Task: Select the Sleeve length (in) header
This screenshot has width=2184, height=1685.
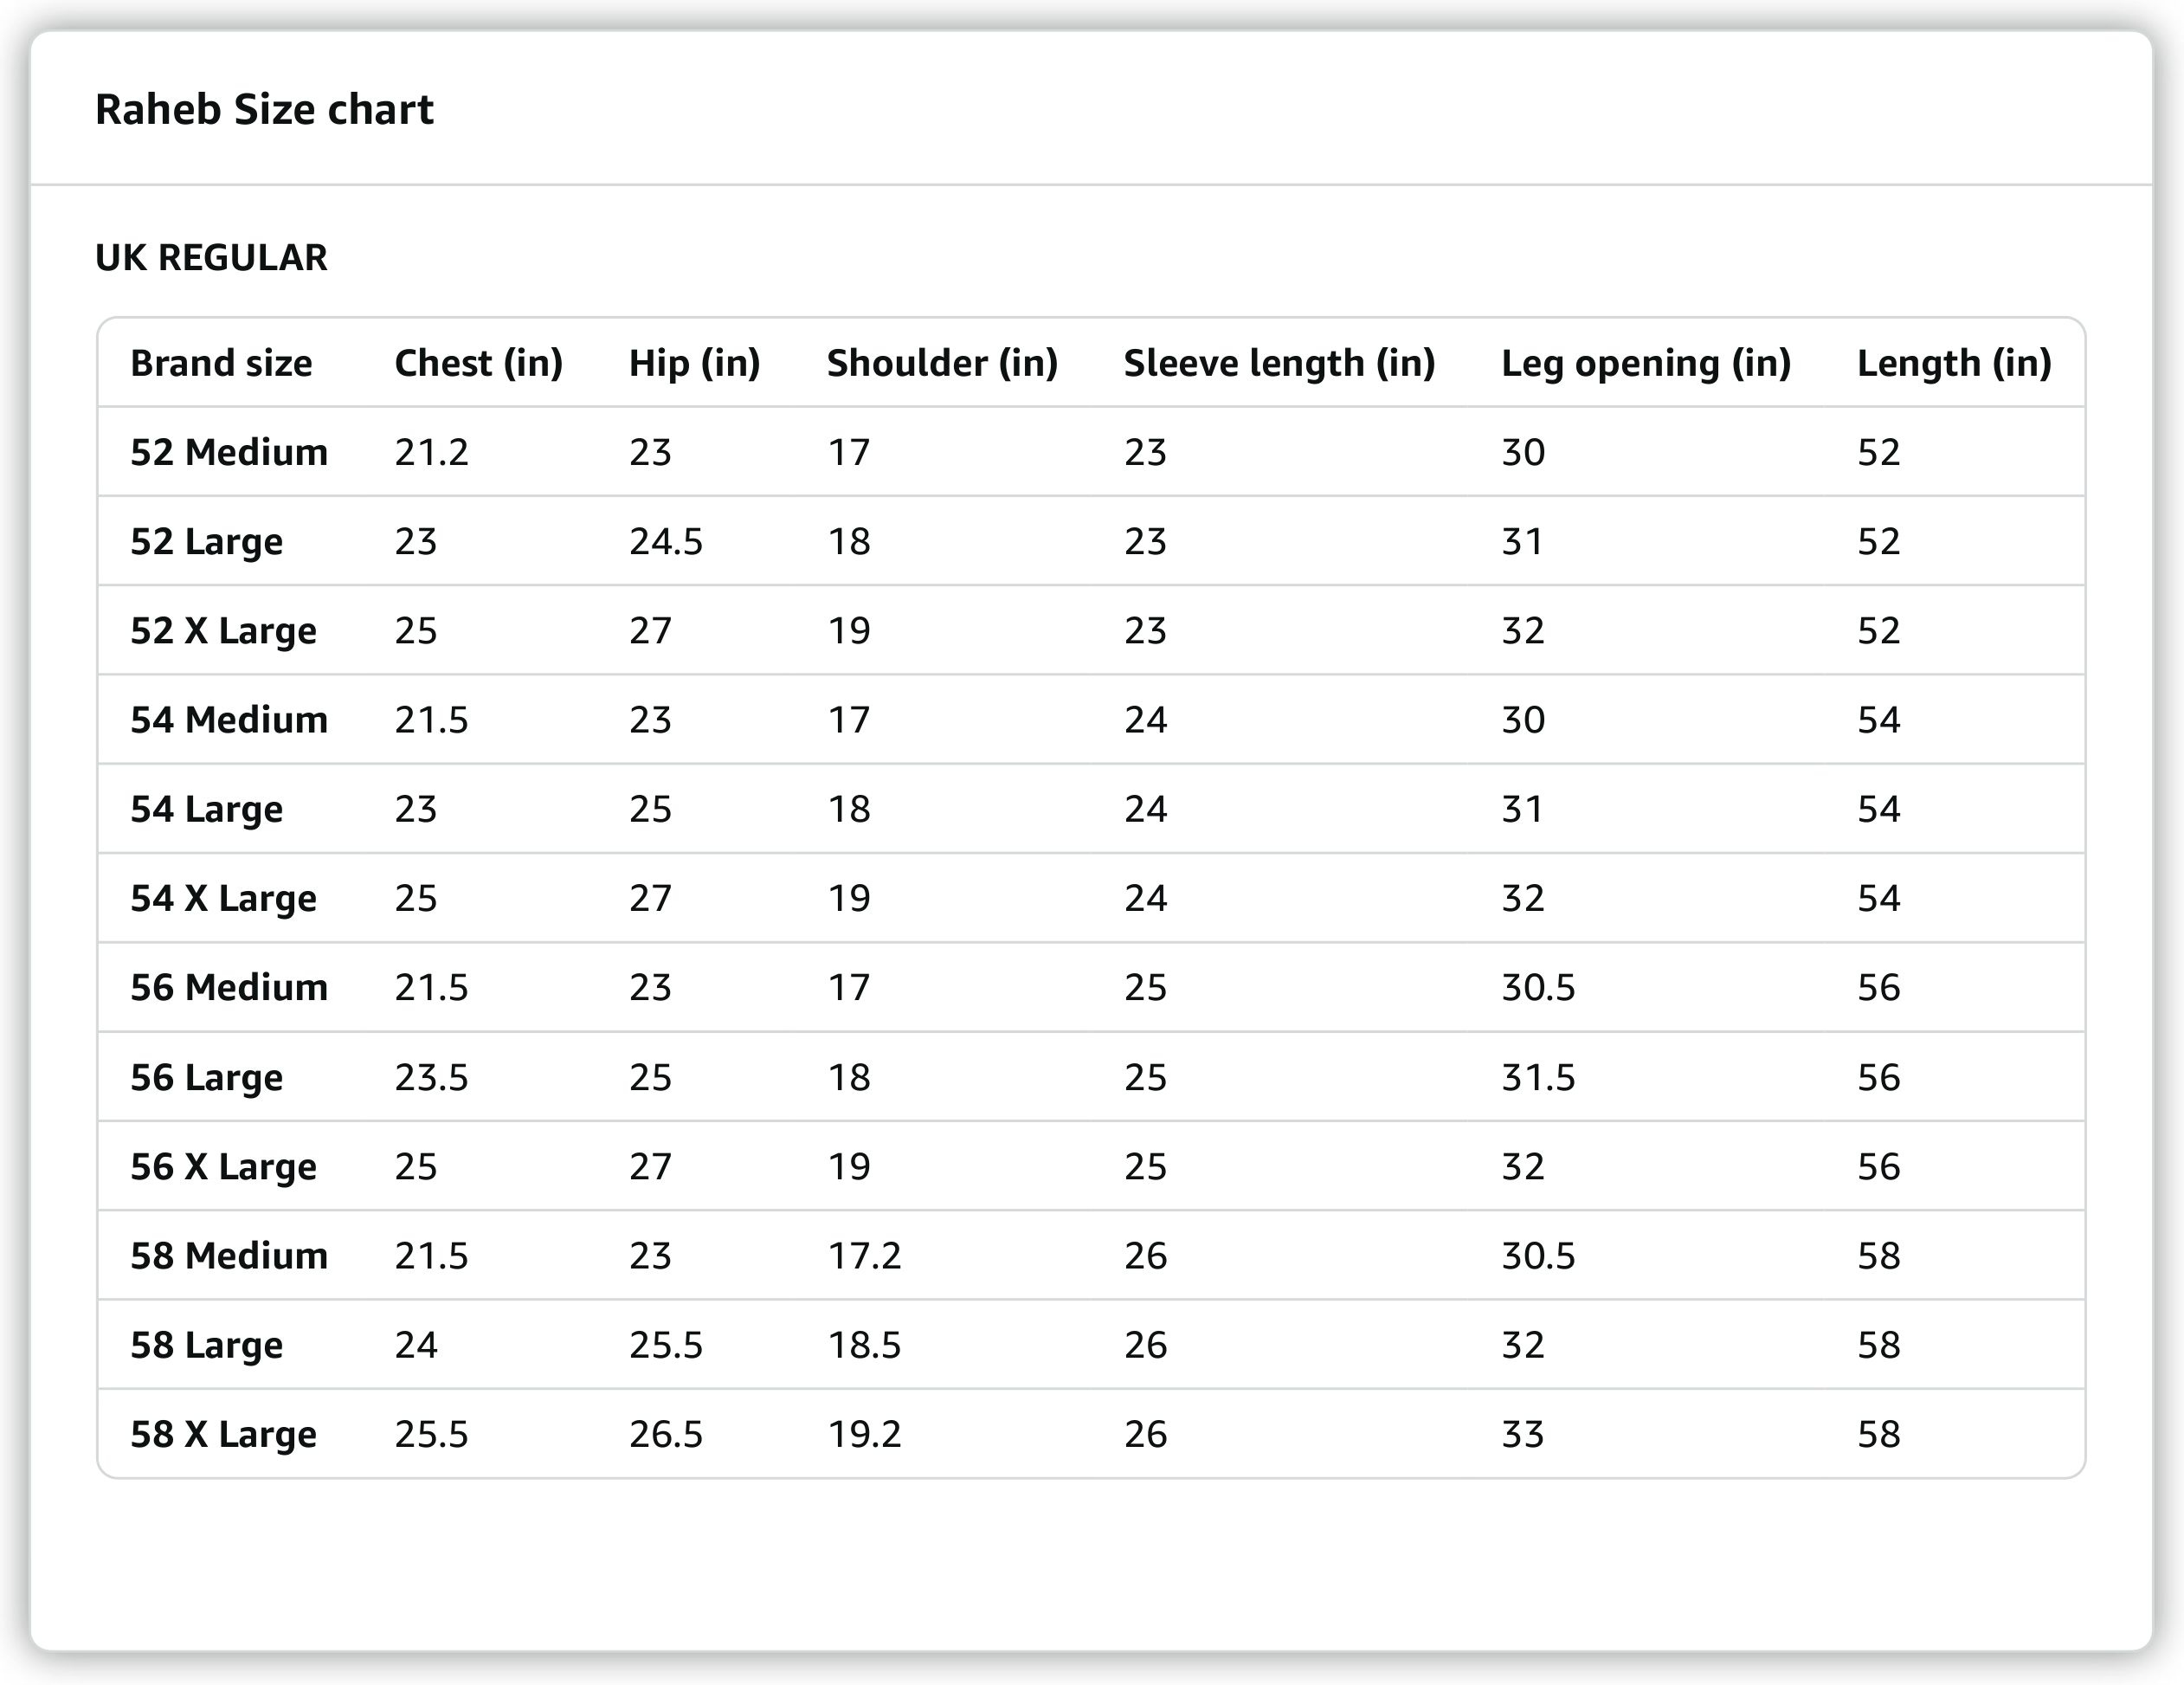Action: point(1279,363)
